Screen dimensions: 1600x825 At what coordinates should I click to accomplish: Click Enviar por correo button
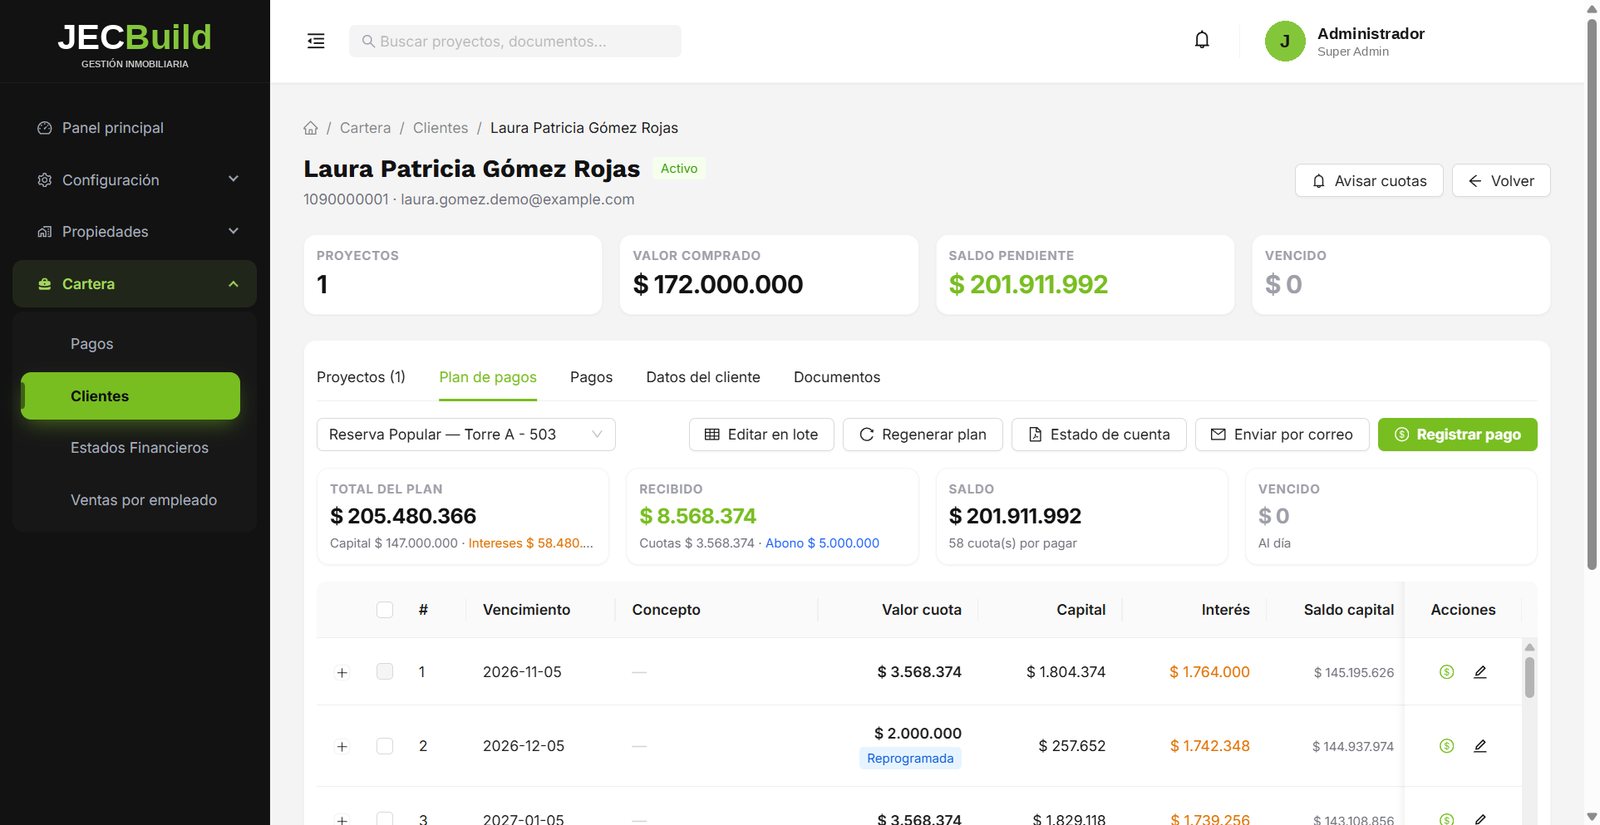click(1282, 434)
